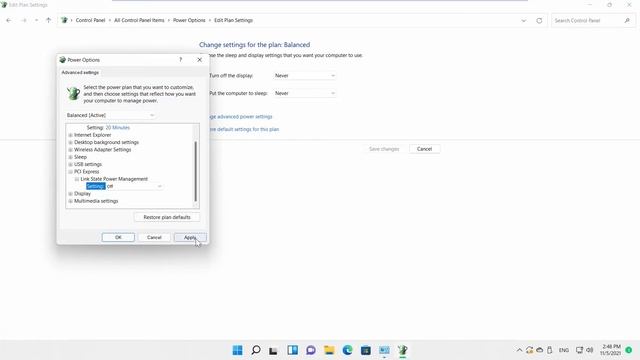Expand Desktop background settings node

coord(71,142)
